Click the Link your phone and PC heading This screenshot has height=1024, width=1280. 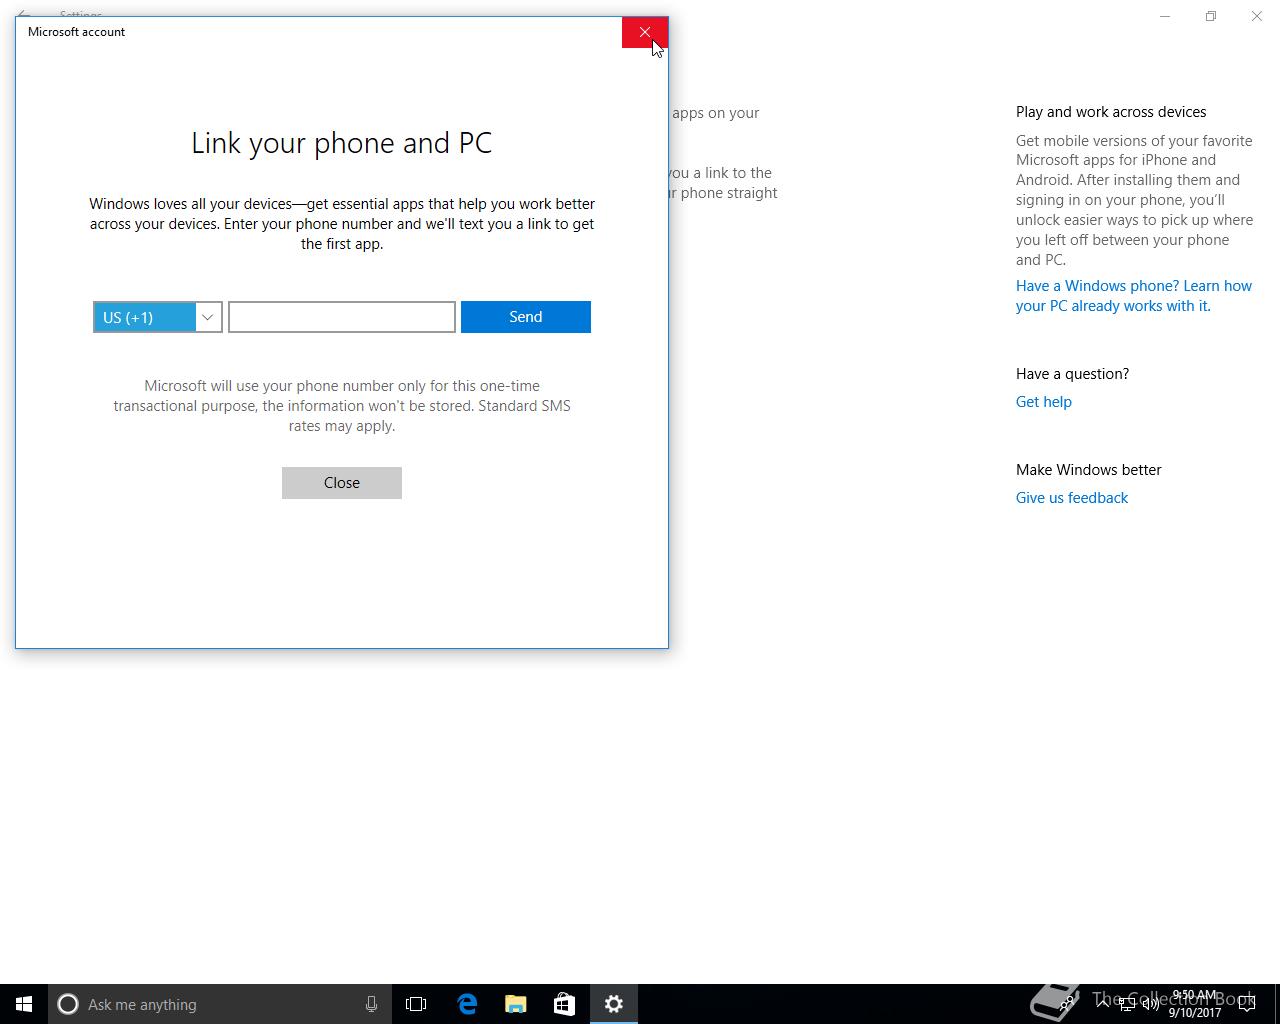pos(342,143)
